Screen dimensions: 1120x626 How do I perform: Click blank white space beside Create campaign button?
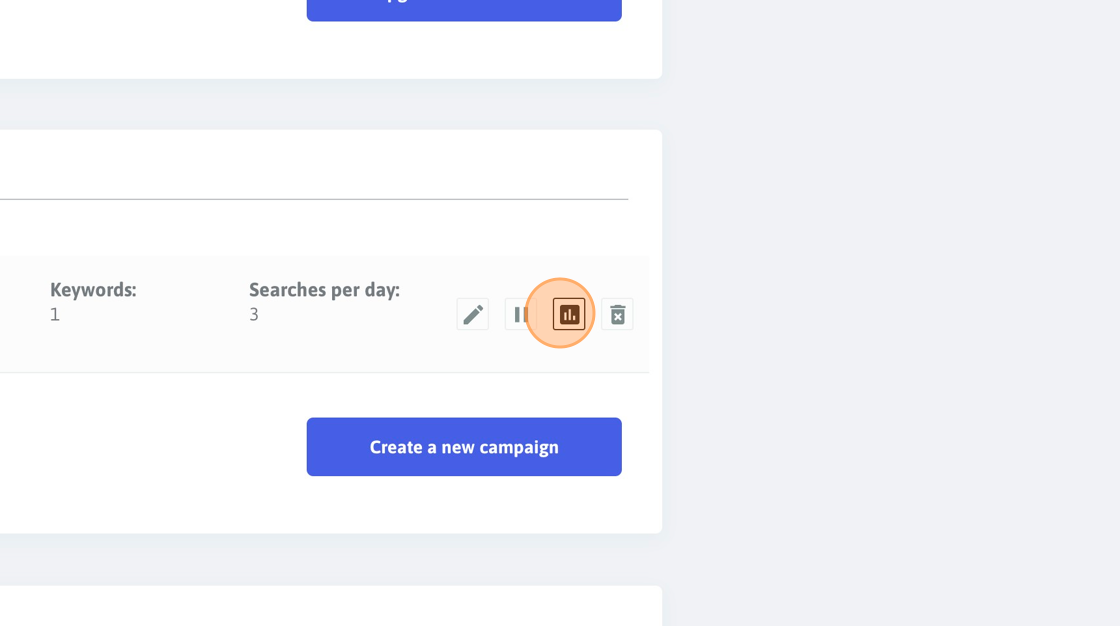(154, 447)
